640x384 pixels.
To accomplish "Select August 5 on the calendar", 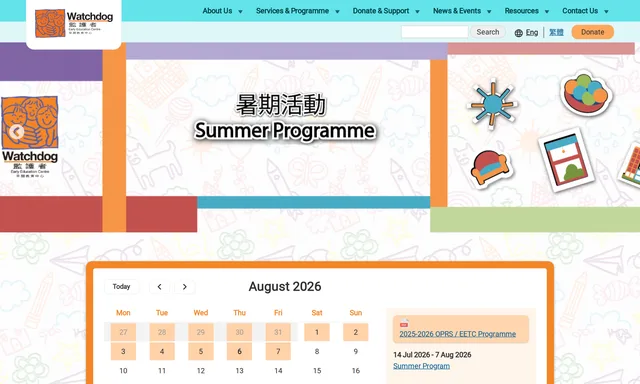I will click(201, 351).
